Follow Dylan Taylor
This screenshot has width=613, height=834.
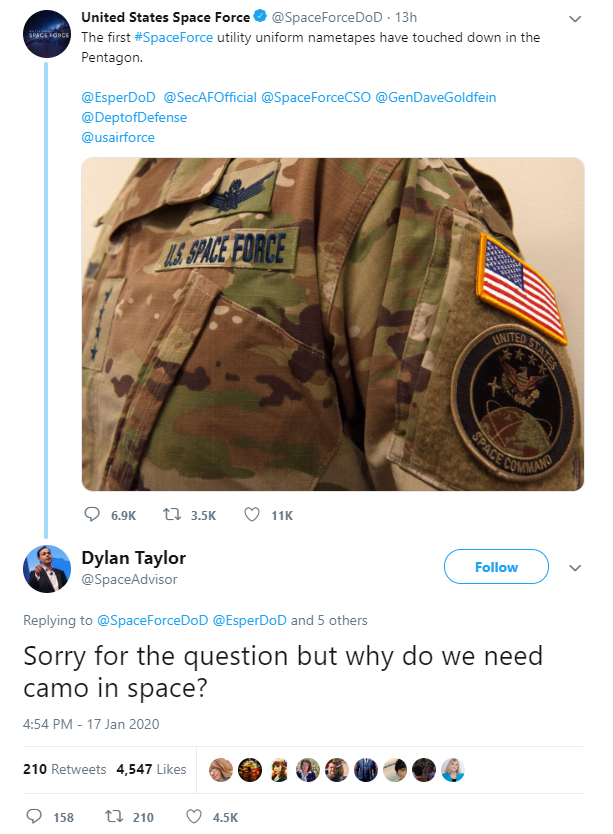click(496, 567)
